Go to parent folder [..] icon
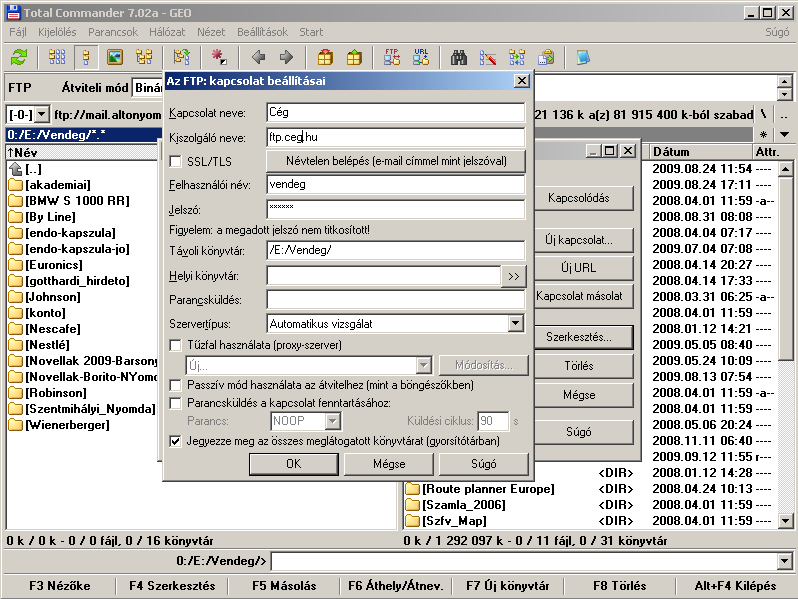The image size is (798, 599). click(16, 169)
